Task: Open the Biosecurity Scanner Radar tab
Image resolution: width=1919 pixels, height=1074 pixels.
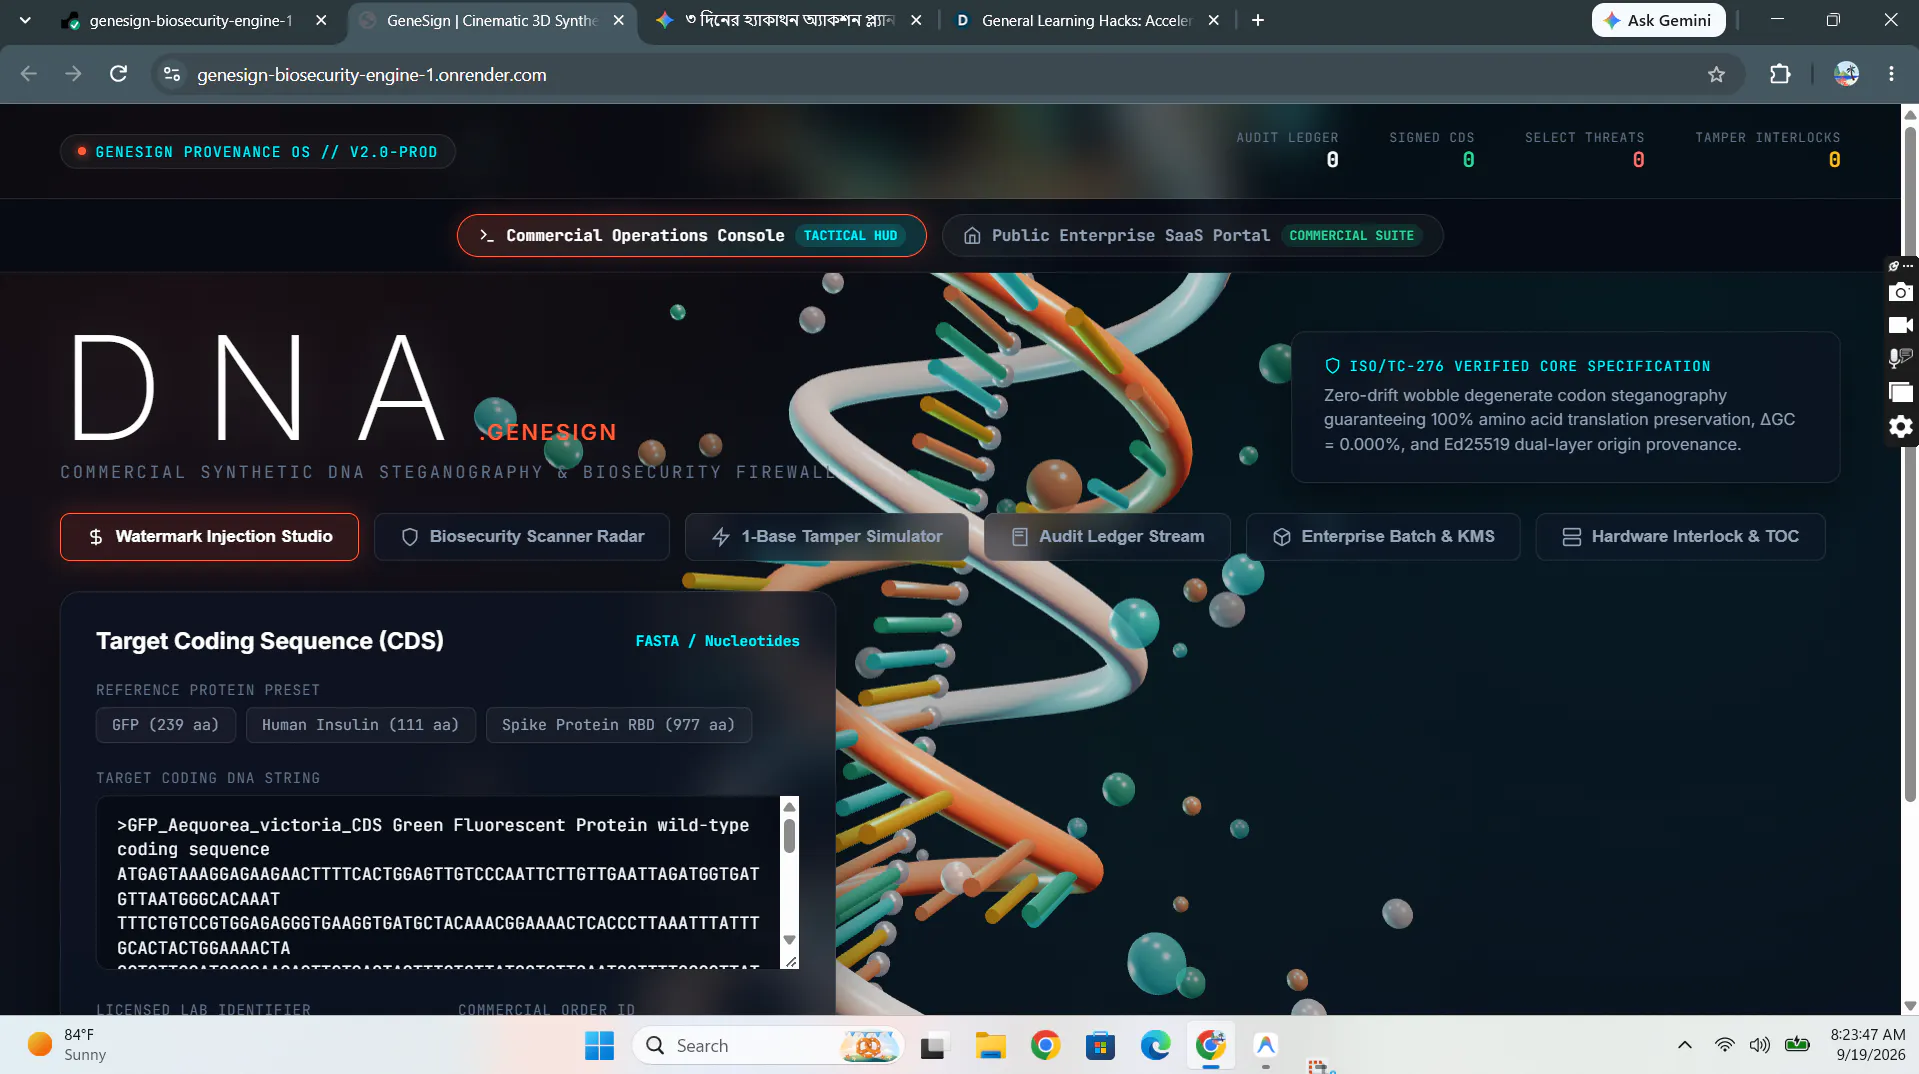Action: pos(522,537)
